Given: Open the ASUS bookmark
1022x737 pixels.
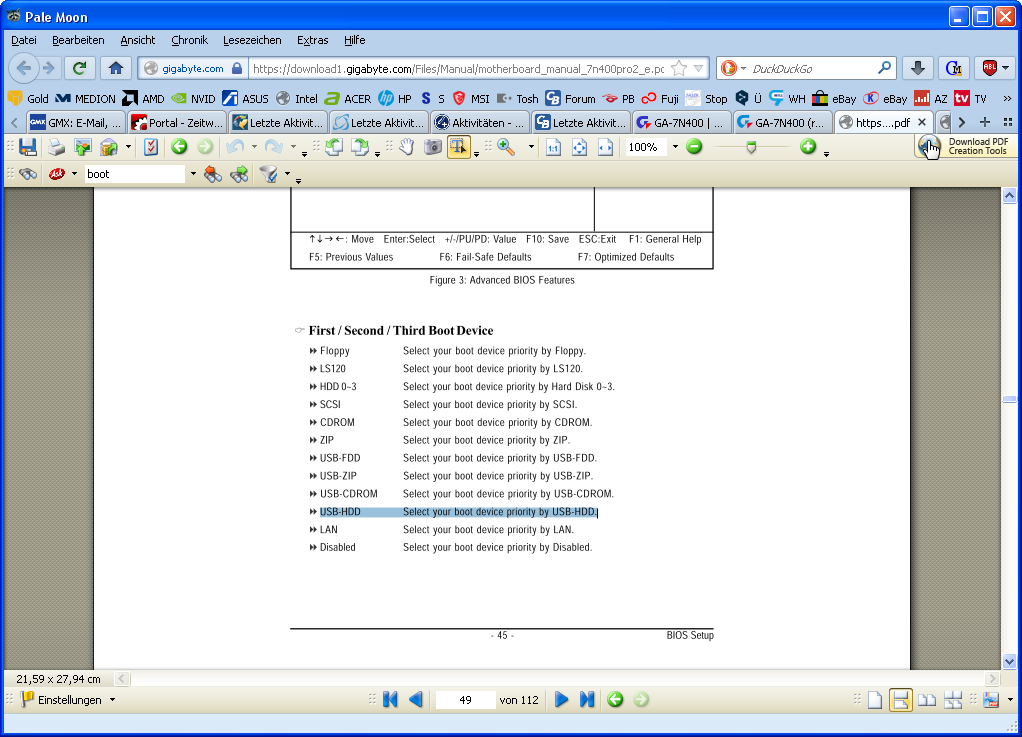Looking at the screenshot, I should (246, 98).
